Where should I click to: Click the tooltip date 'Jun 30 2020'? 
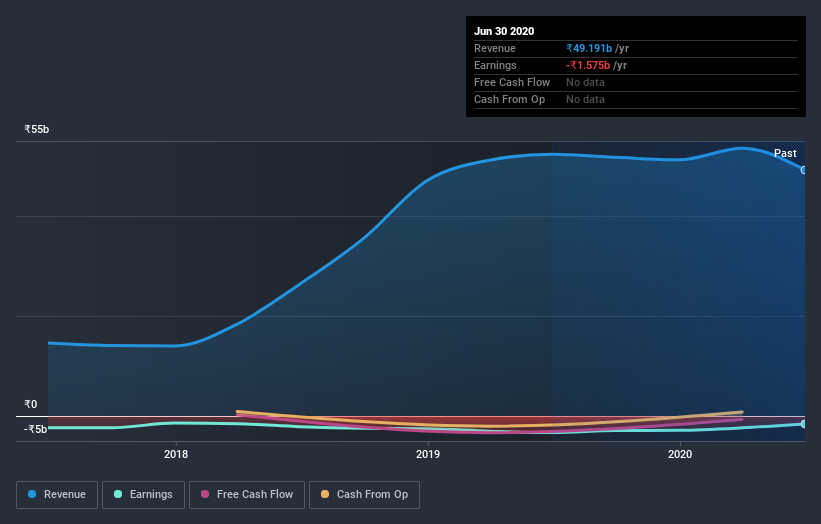504,31
